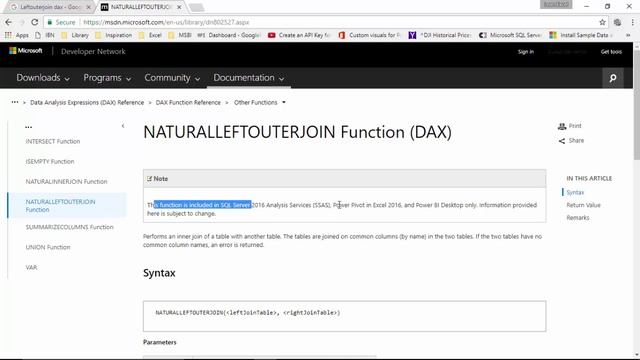640x360 pixels.
Task: Open IBN bookmark
Action: coord(45,36)
